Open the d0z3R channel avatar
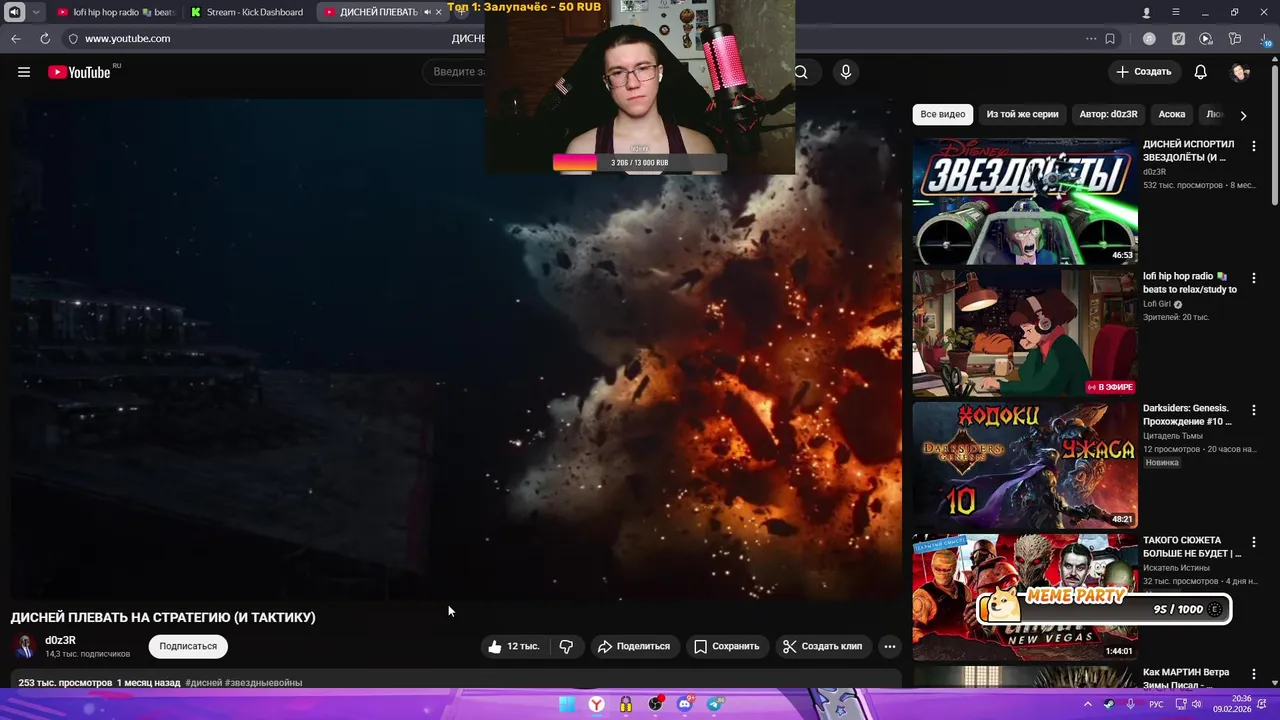1280x720 pixels. coord(25,646)
